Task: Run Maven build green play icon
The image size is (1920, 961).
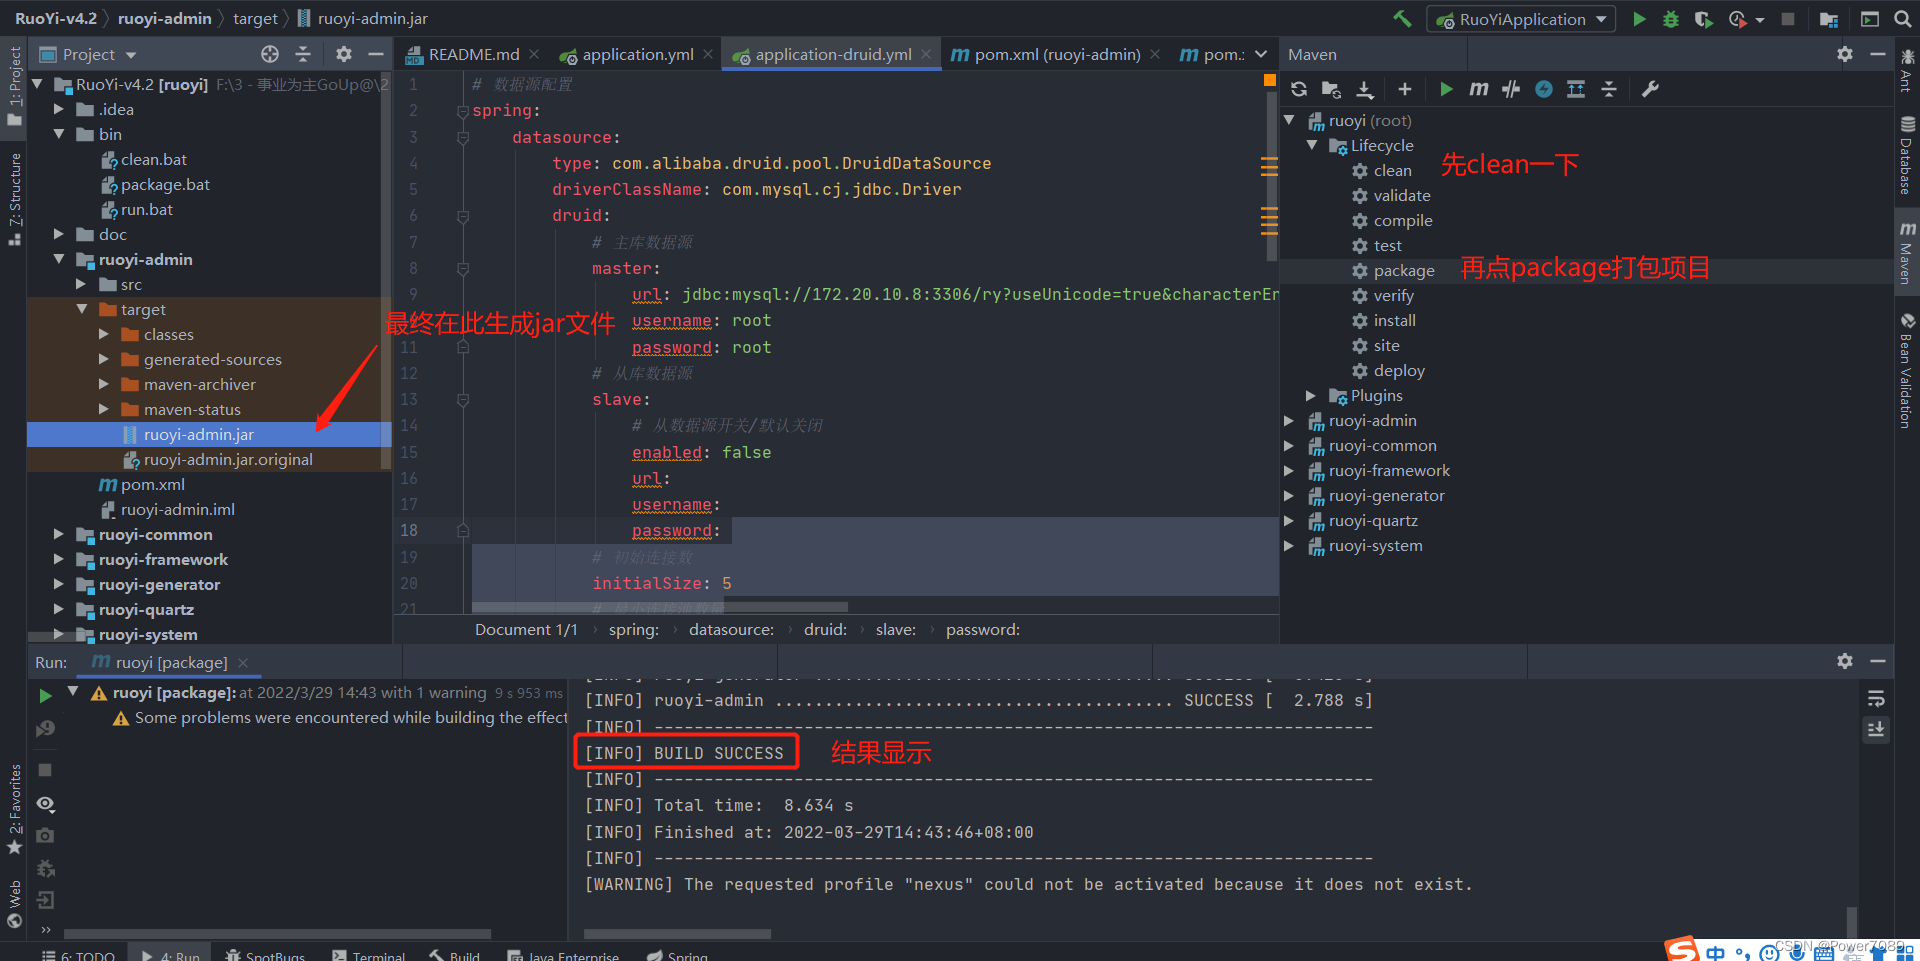Action: pos(1446,89)
